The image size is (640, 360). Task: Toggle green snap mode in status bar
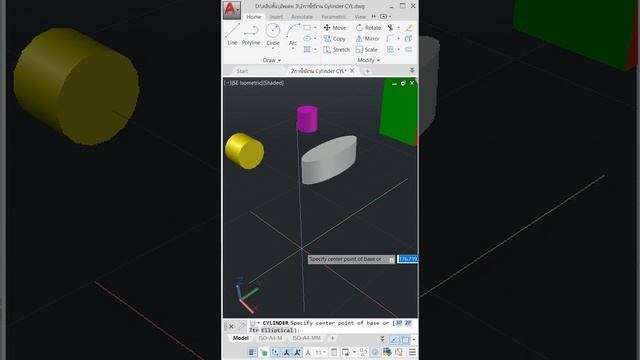pyautogui.click(x=264, y=352)
